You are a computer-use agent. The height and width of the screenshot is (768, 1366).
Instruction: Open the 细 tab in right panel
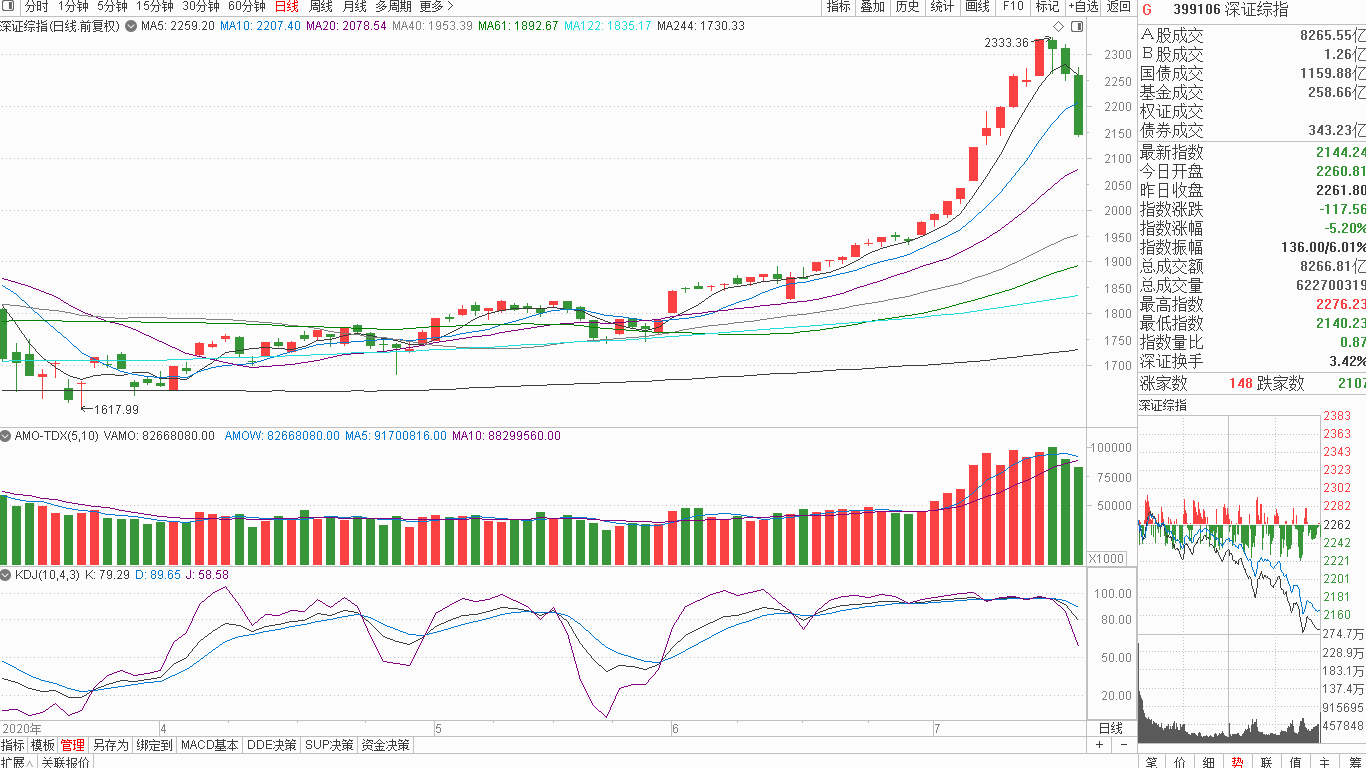click(x=1210, y=762)
